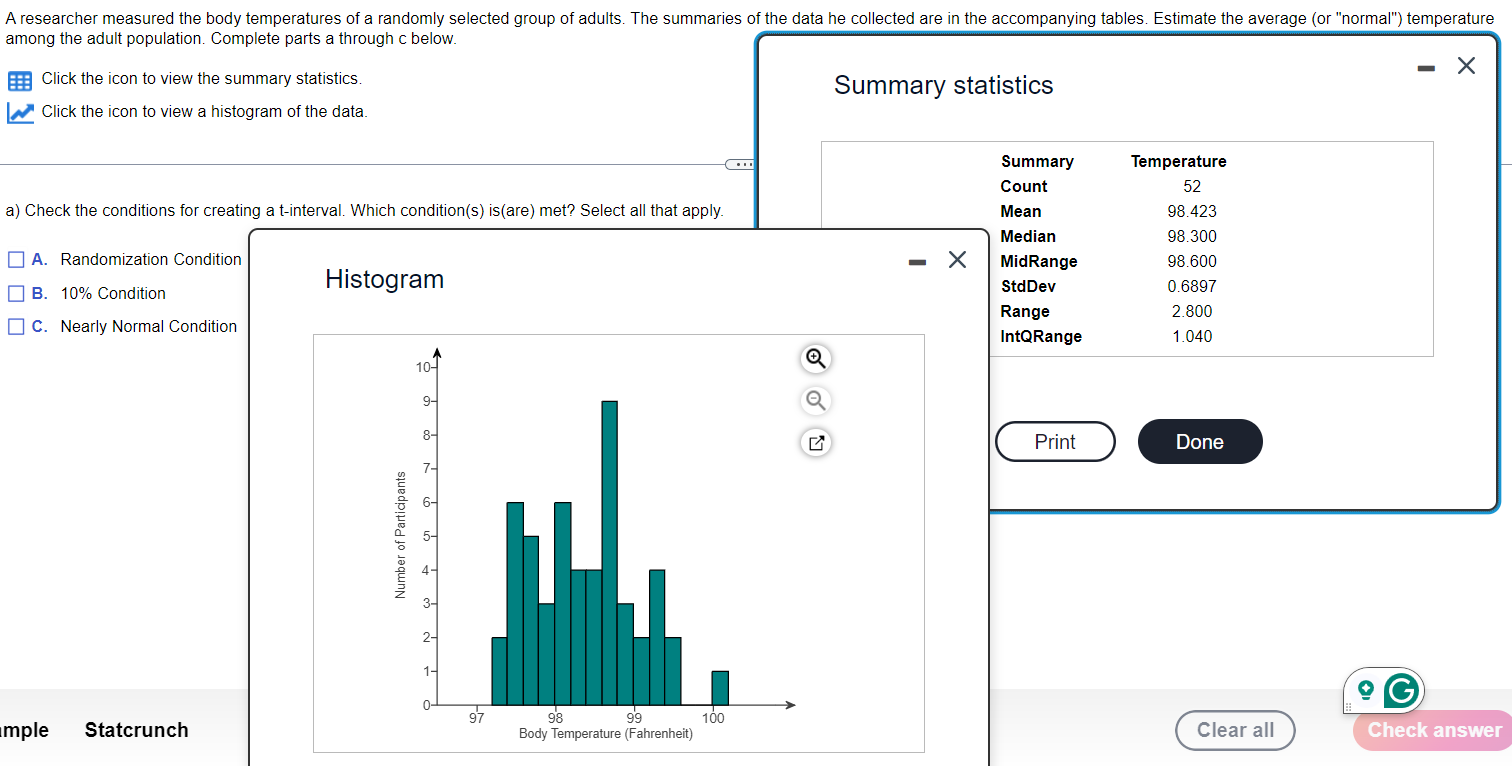Open the Statcrunch link
The image size is (1512, 766).
click(136, 730)
